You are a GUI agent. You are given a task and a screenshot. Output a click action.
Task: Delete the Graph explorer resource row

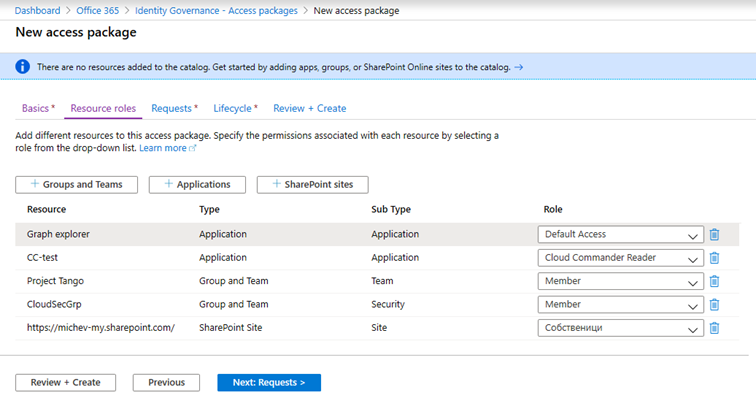[x=714, y=234]
